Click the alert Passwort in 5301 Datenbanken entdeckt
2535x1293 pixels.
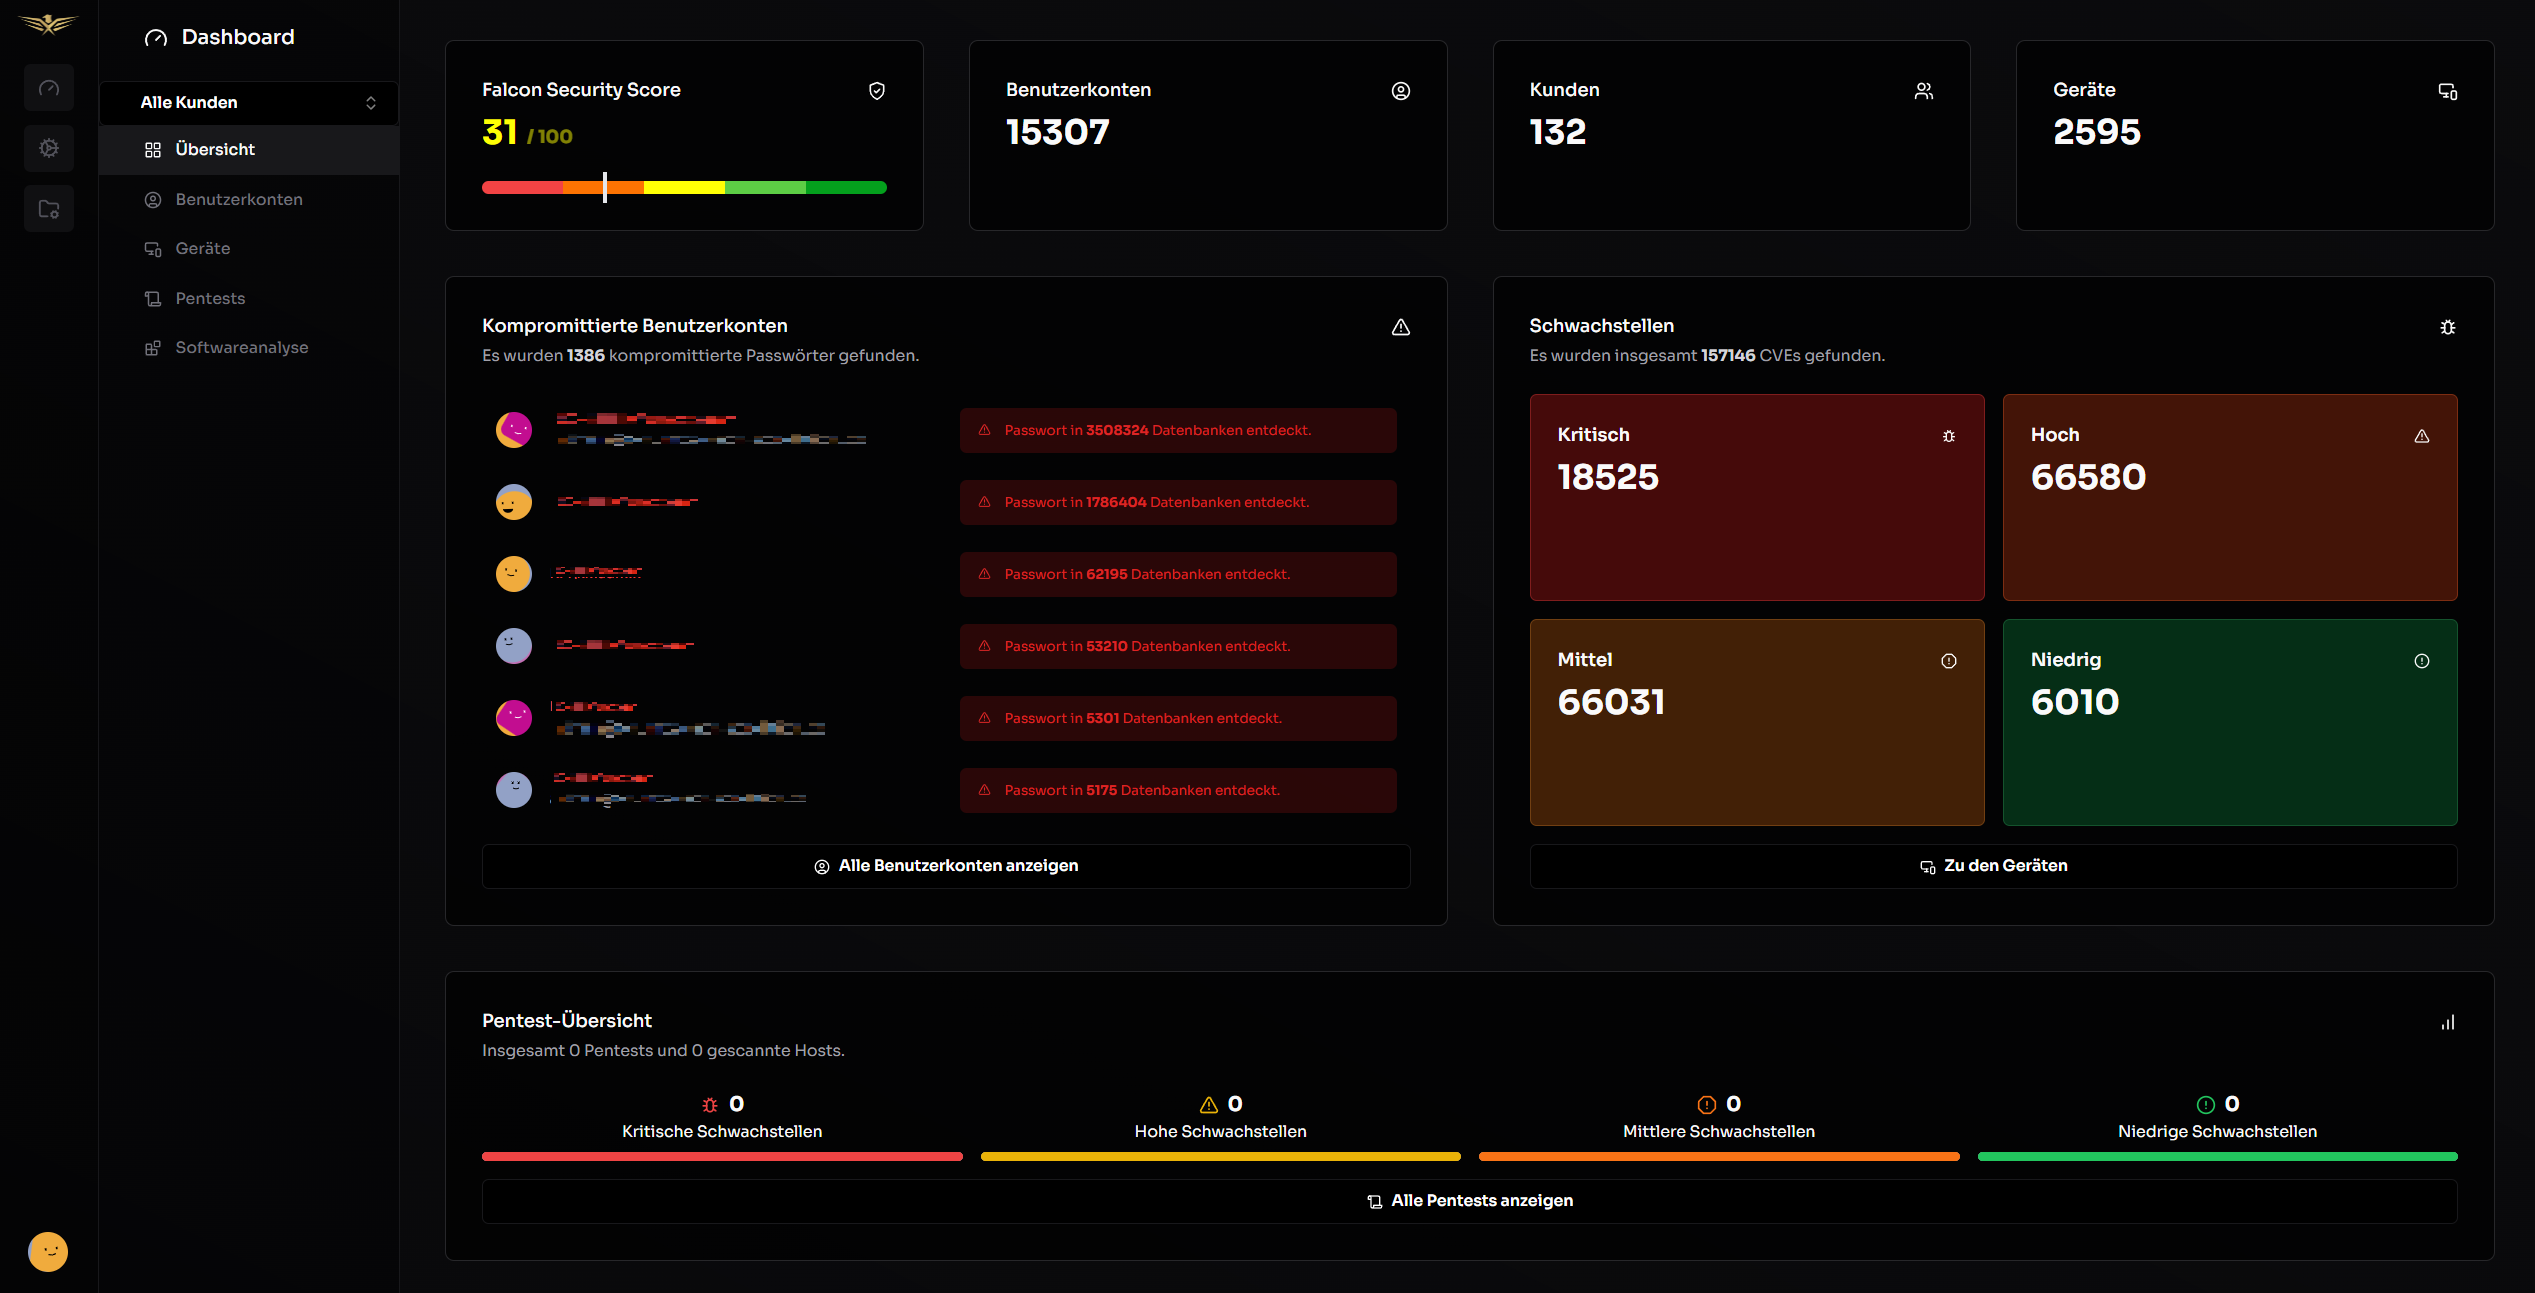tap(1178, 718)
